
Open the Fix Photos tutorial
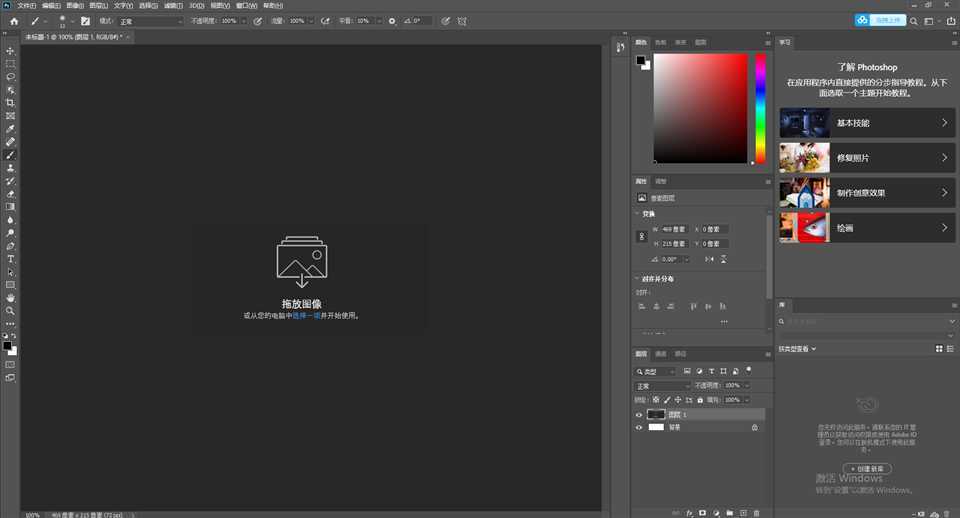(x=867, y=158)
